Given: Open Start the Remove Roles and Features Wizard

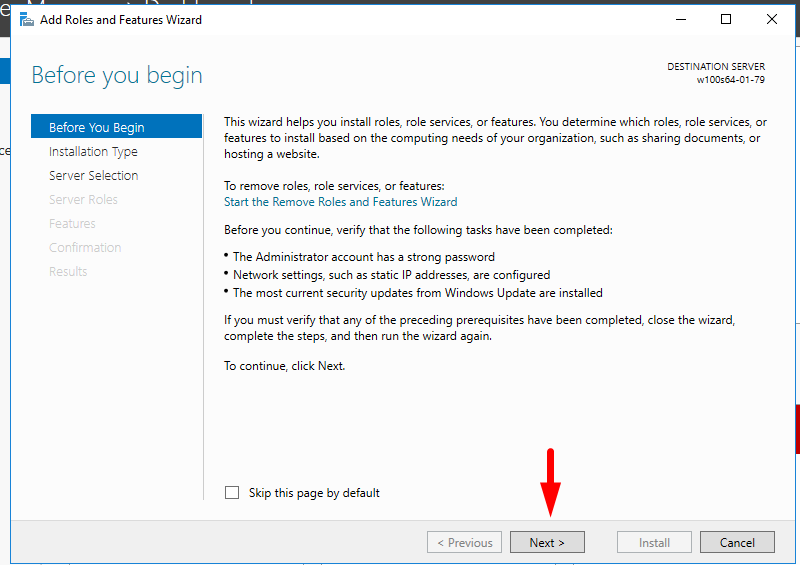Looking at the screenshot, I should 340,201.
